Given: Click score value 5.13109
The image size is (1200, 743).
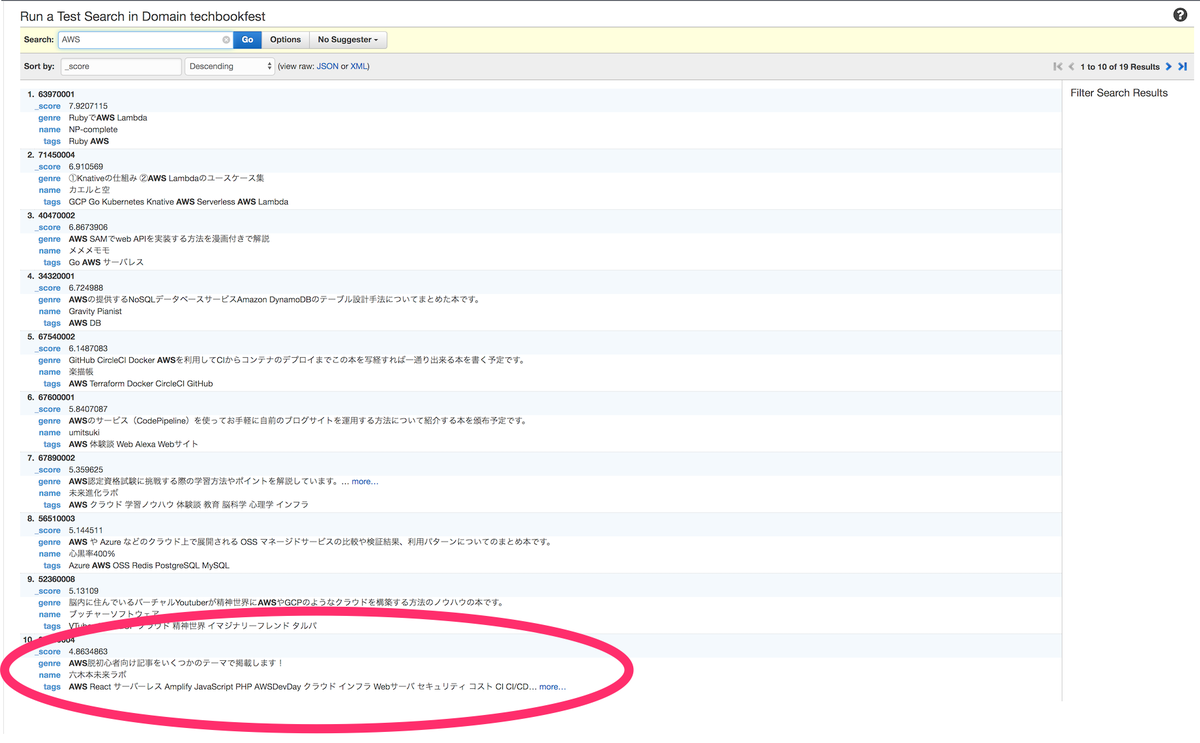Looking at the screenshot, I should 84,590.
